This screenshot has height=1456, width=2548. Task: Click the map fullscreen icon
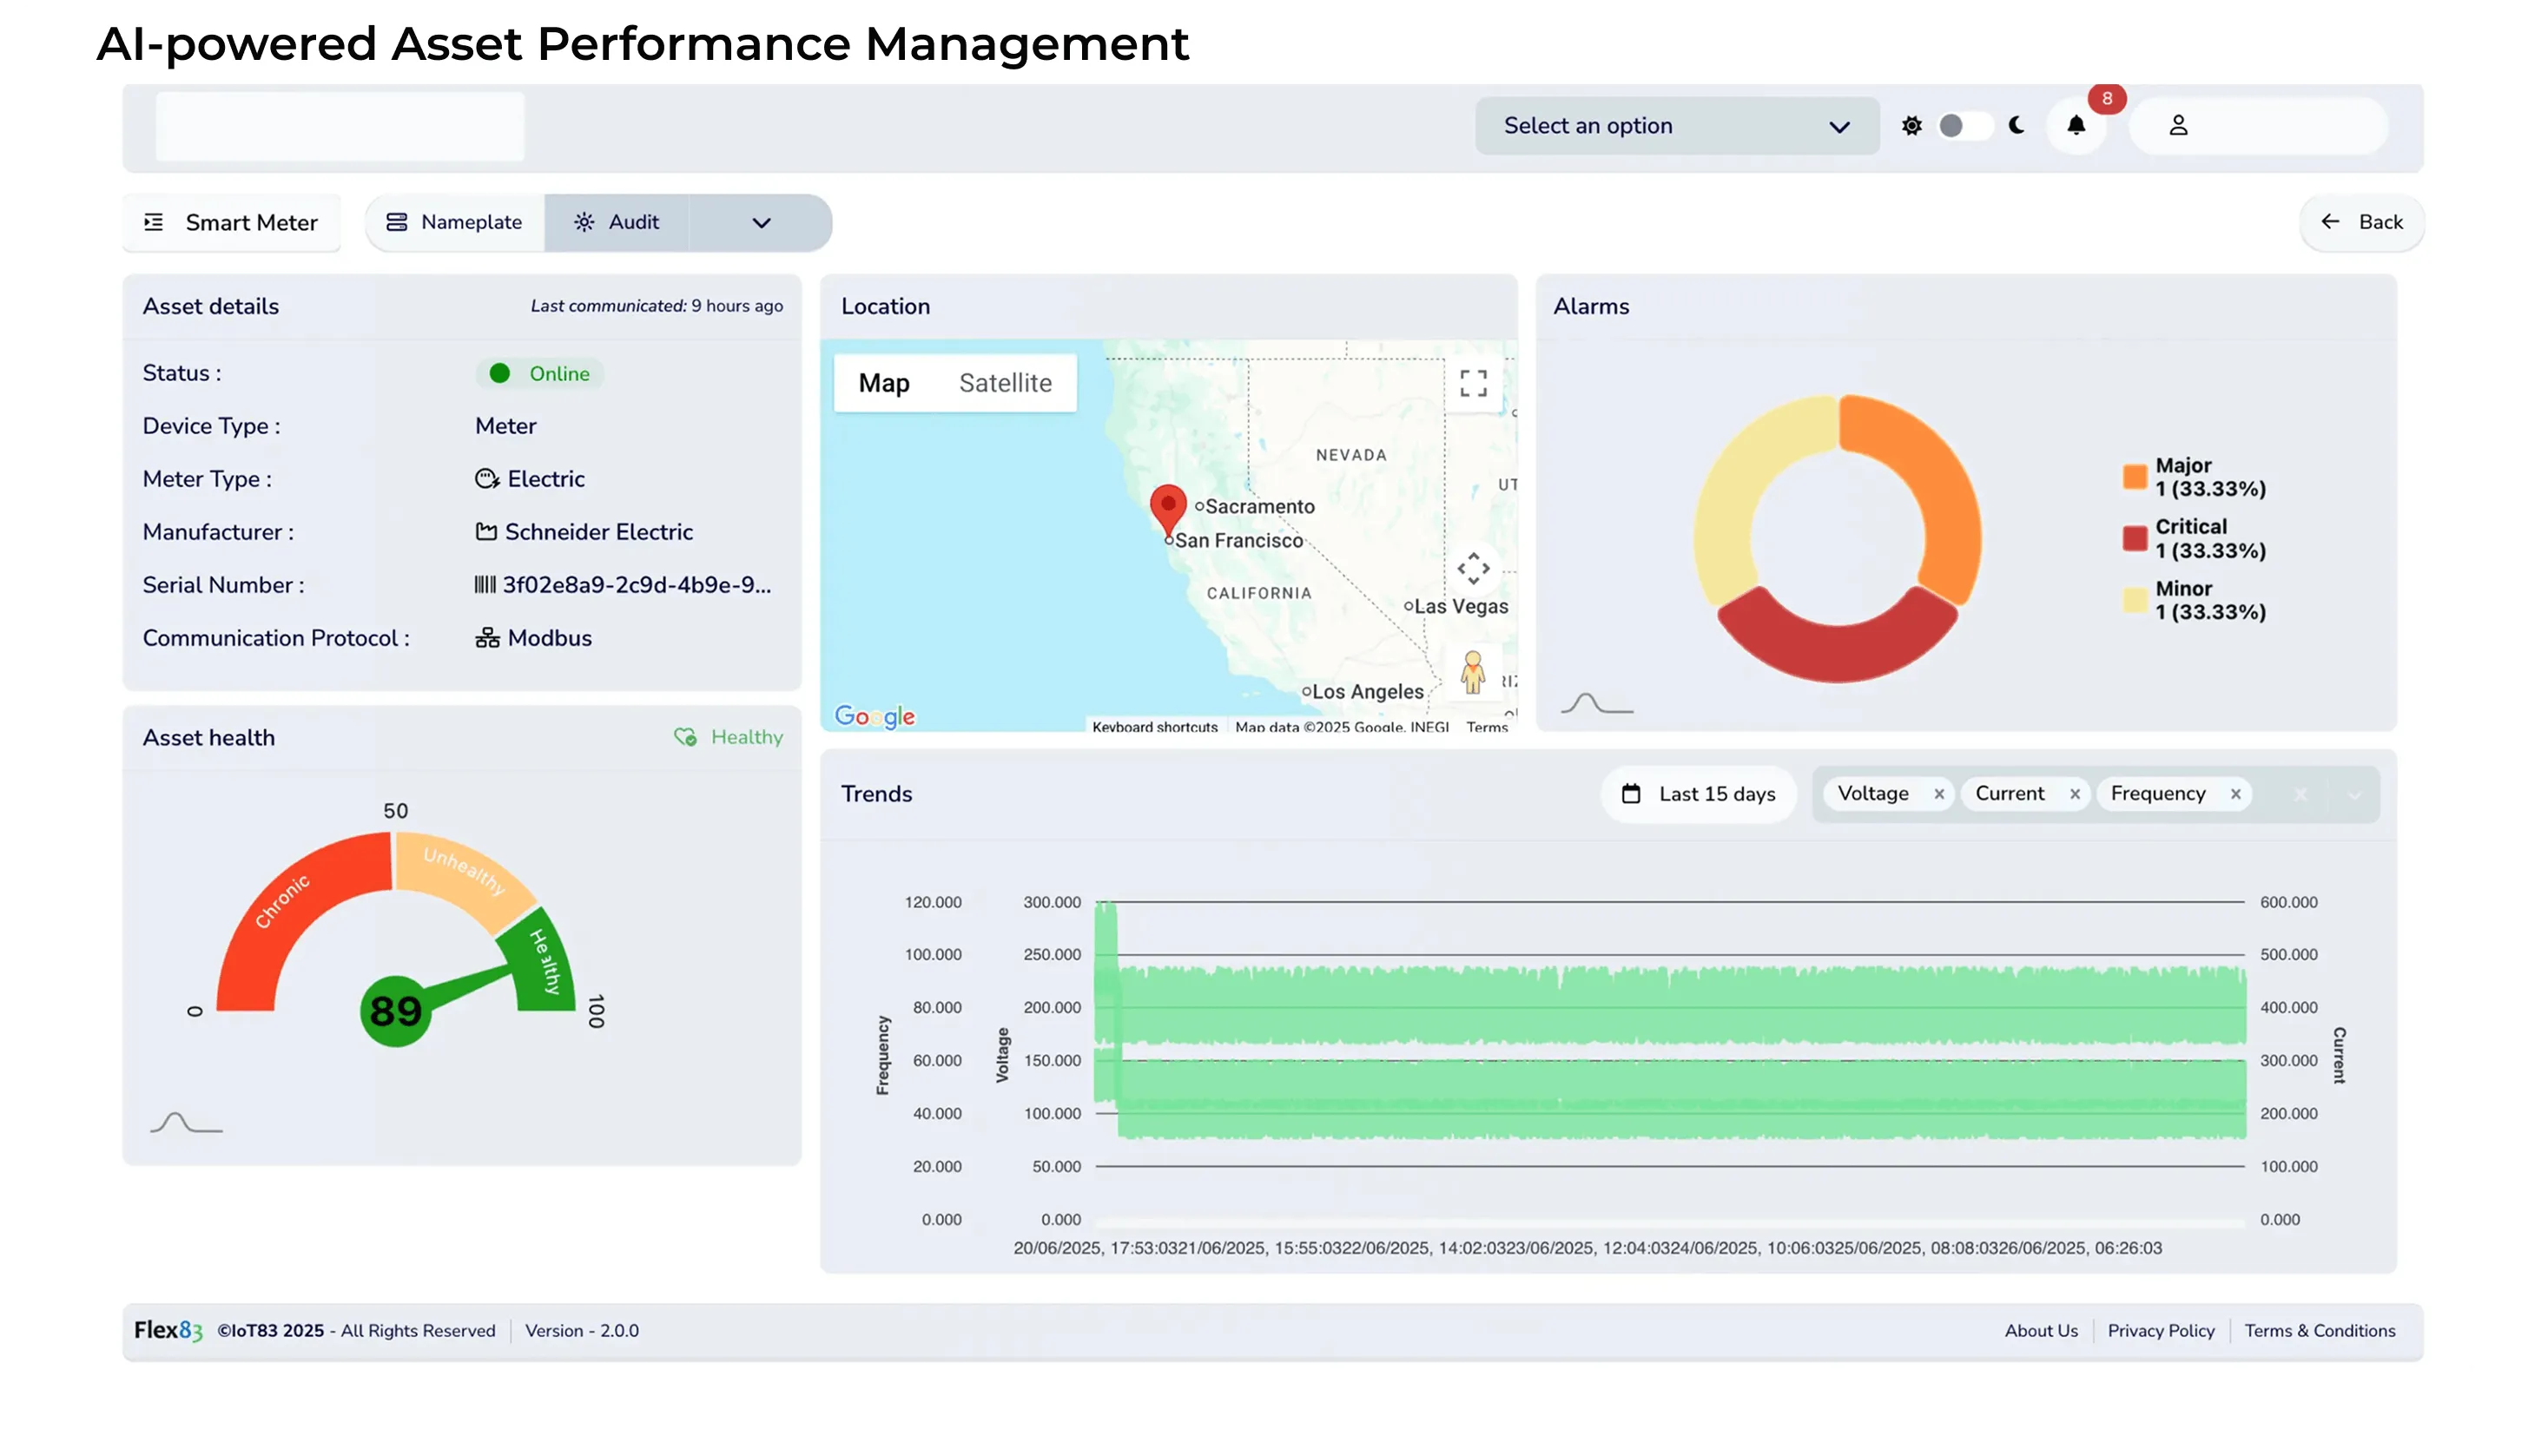1473,383
